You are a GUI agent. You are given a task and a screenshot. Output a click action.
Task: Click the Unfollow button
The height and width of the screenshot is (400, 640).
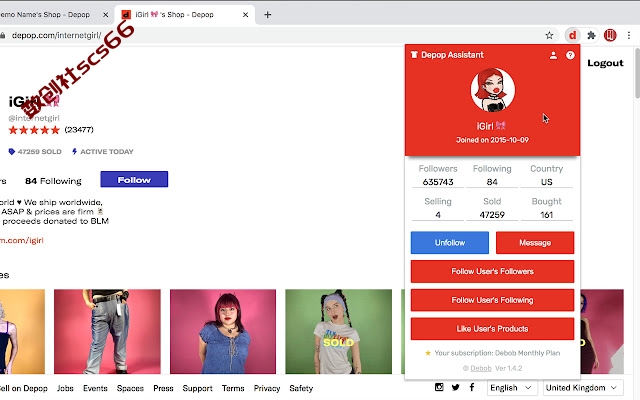[x=450, y=242]
